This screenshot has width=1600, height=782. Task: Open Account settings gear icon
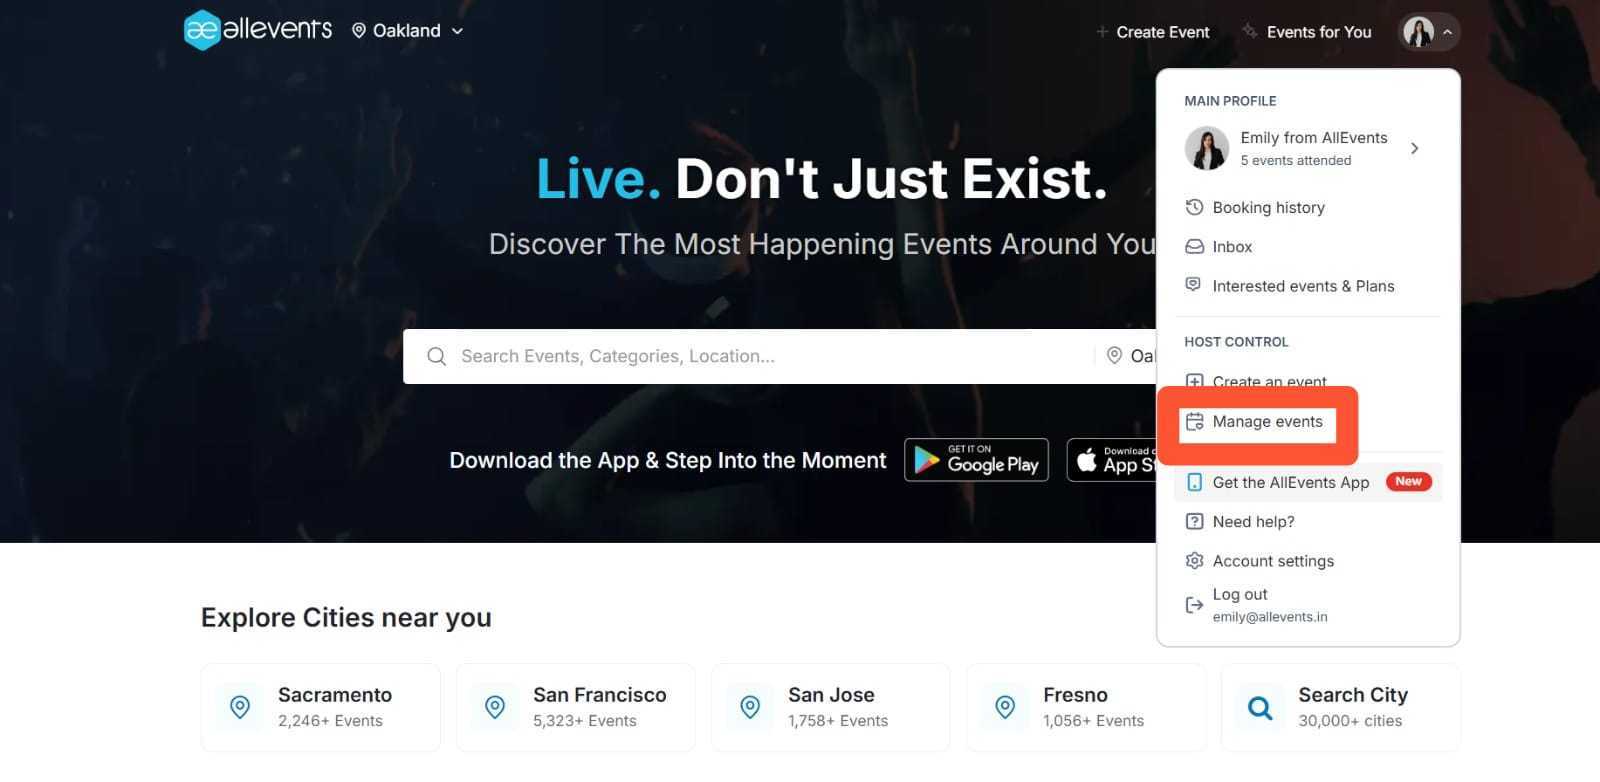tap(1194, 561)
